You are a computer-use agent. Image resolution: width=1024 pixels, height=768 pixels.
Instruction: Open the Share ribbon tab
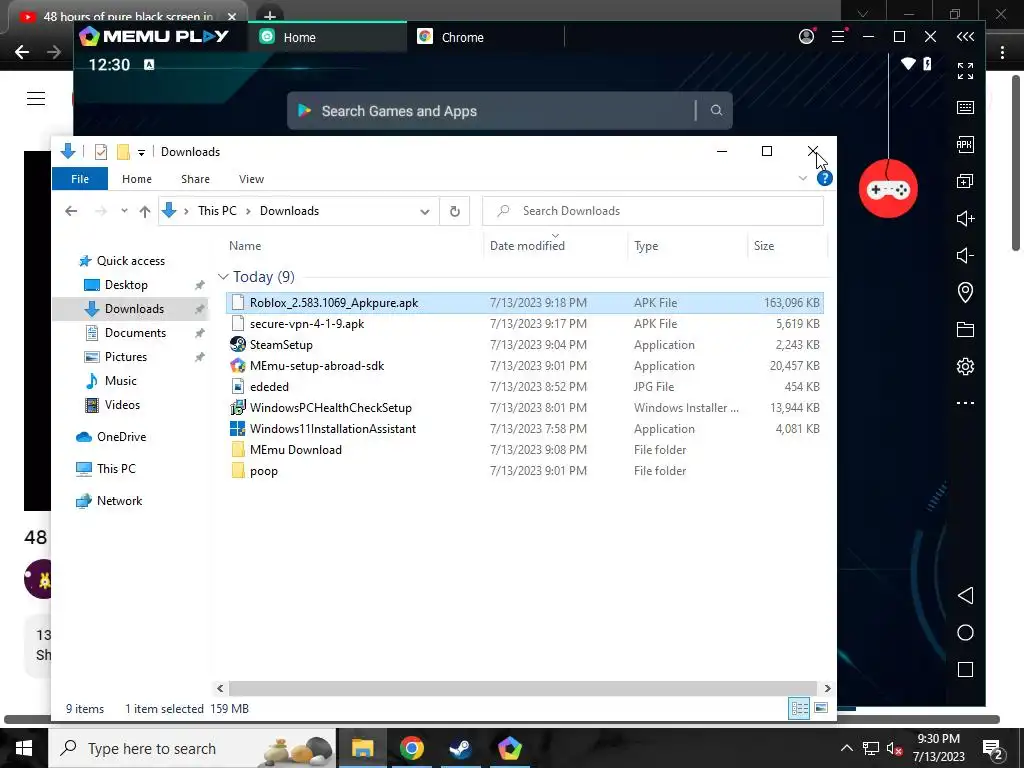(x=195, y=179)
